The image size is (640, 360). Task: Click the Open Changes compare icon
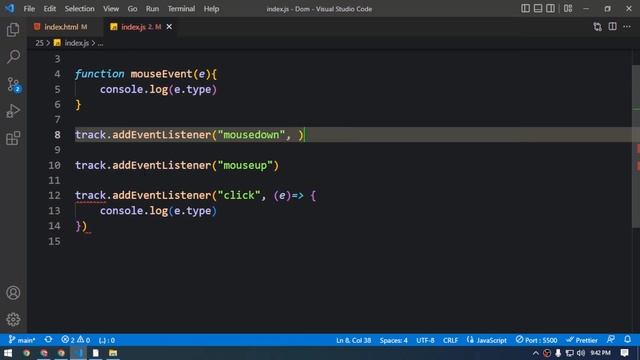[x=598, y=27]
